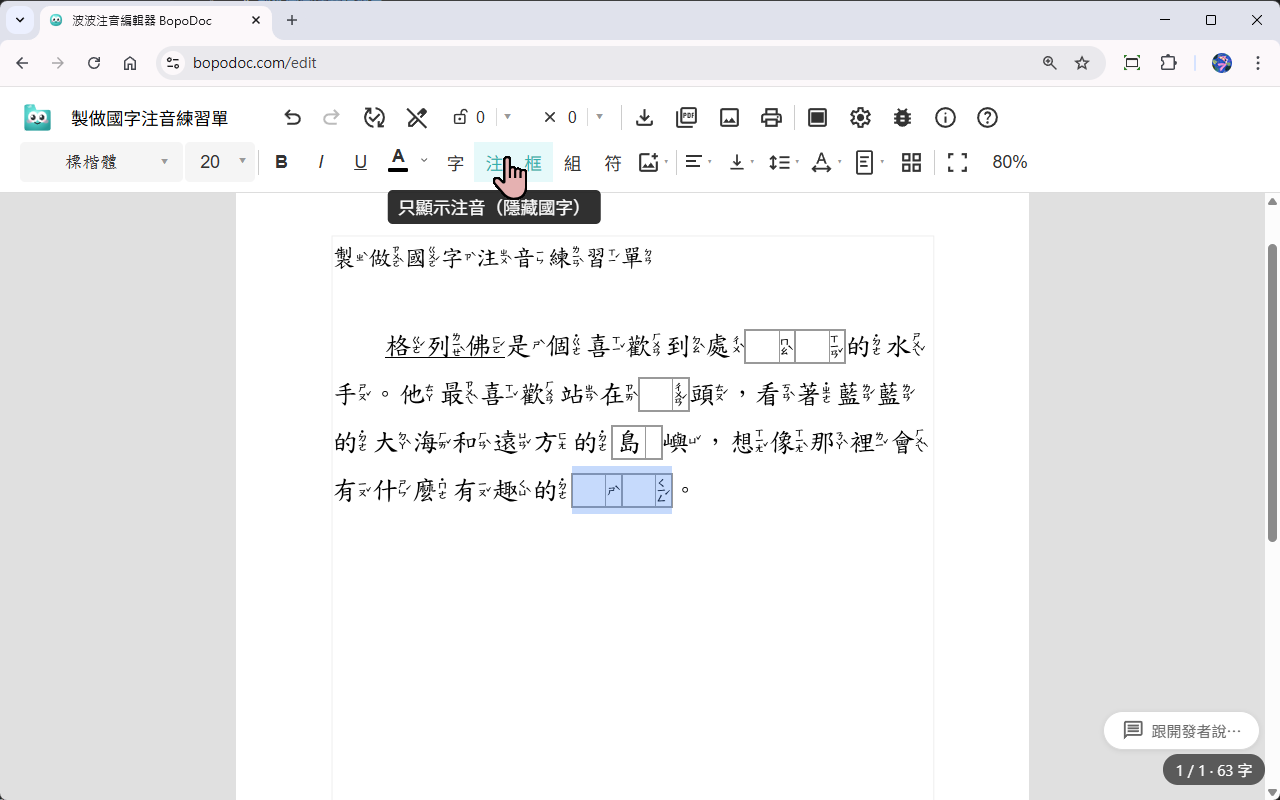Image resolution: width=1280 pixels, height=800 pixels.
Task: Toggle zhuyin-only mode with the 注 button
Action: 497,162
